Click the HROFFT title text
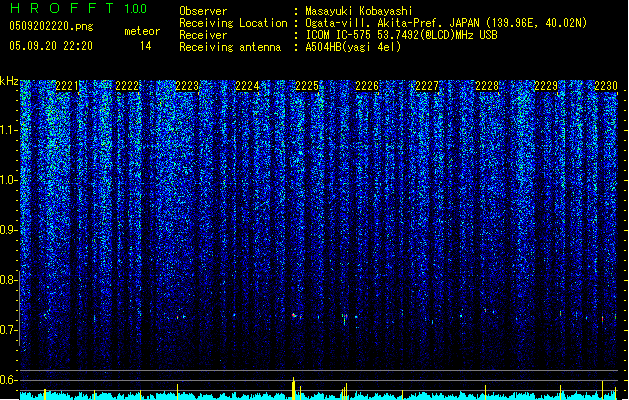The height and width of the screenshot is (400, 629). tap(62, 8)
